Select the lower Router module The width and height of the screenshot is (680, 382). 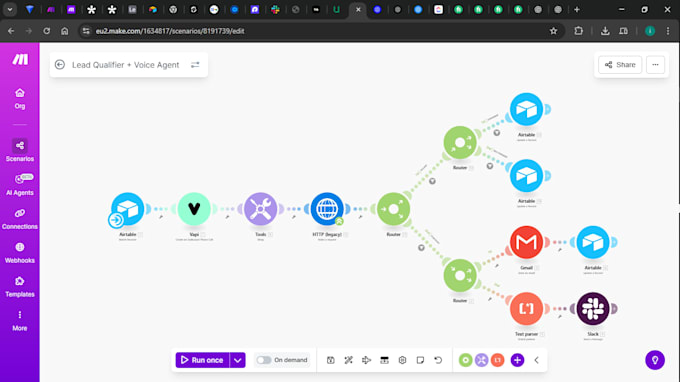(x=460, y=275)
